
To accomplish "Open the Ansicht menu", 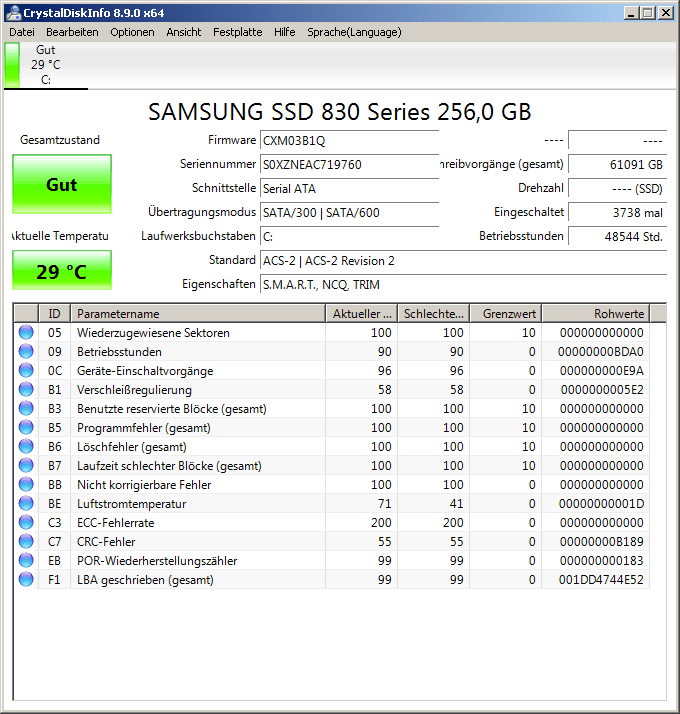I will [184, 32].
